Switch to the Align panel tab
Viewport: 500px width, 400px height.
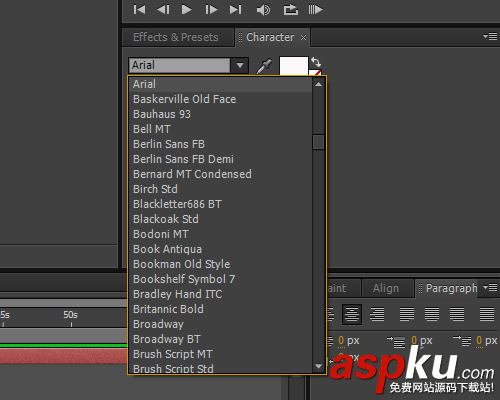[386, 288]
